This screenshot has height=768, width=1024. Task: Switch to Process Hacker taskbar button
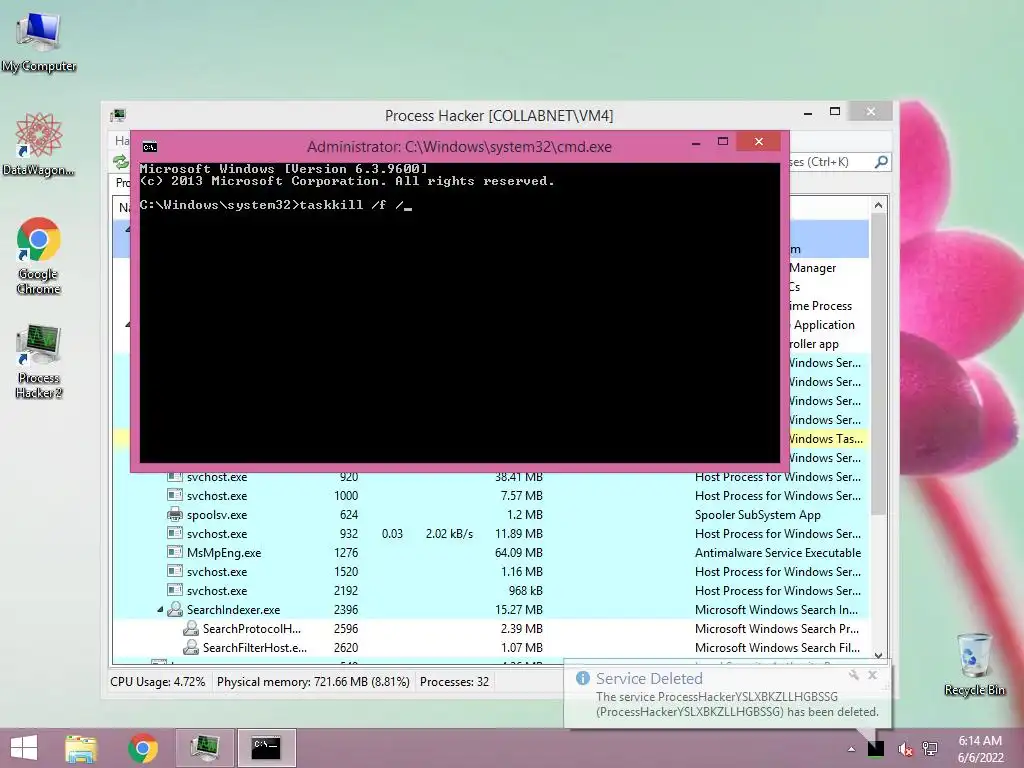pyautogui.click(x=204, y=748)
